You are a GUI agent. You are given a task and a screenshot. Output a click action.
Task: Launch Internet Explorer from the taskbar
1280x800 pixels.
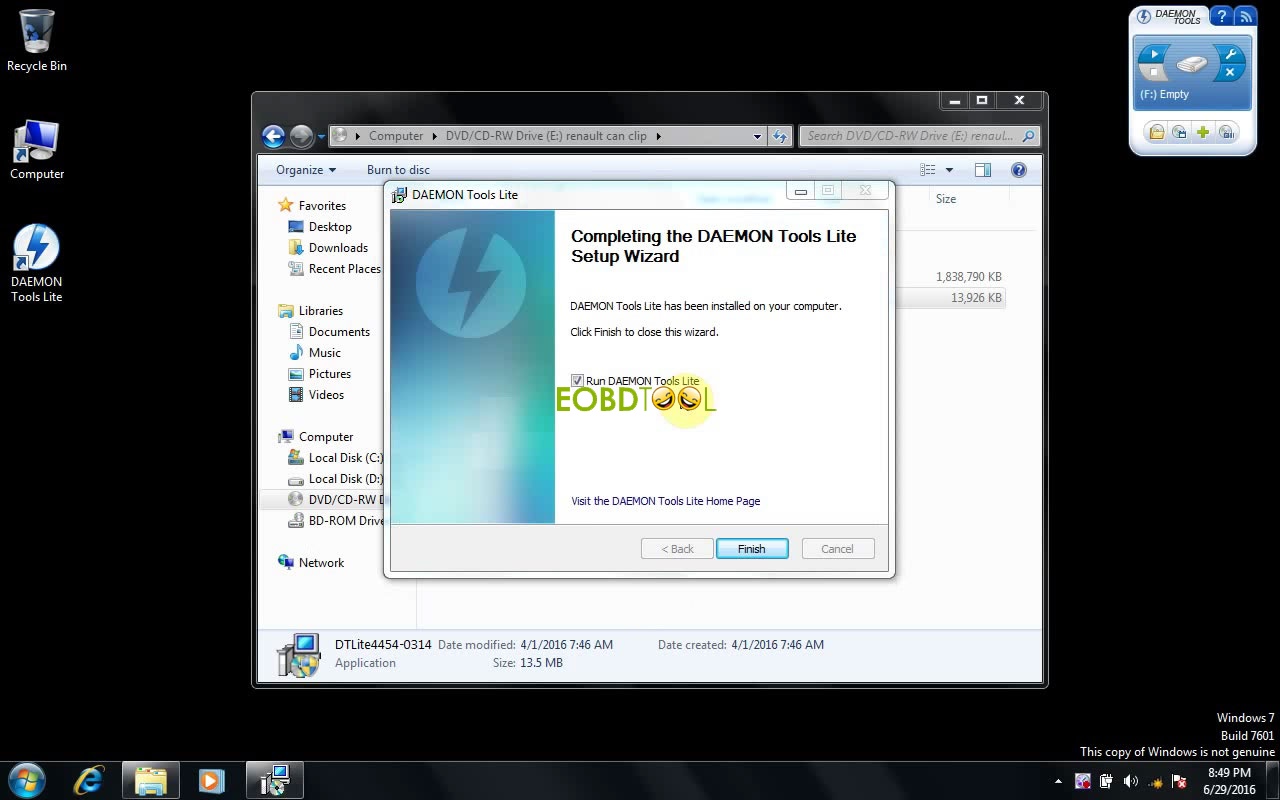pos(89,780)
